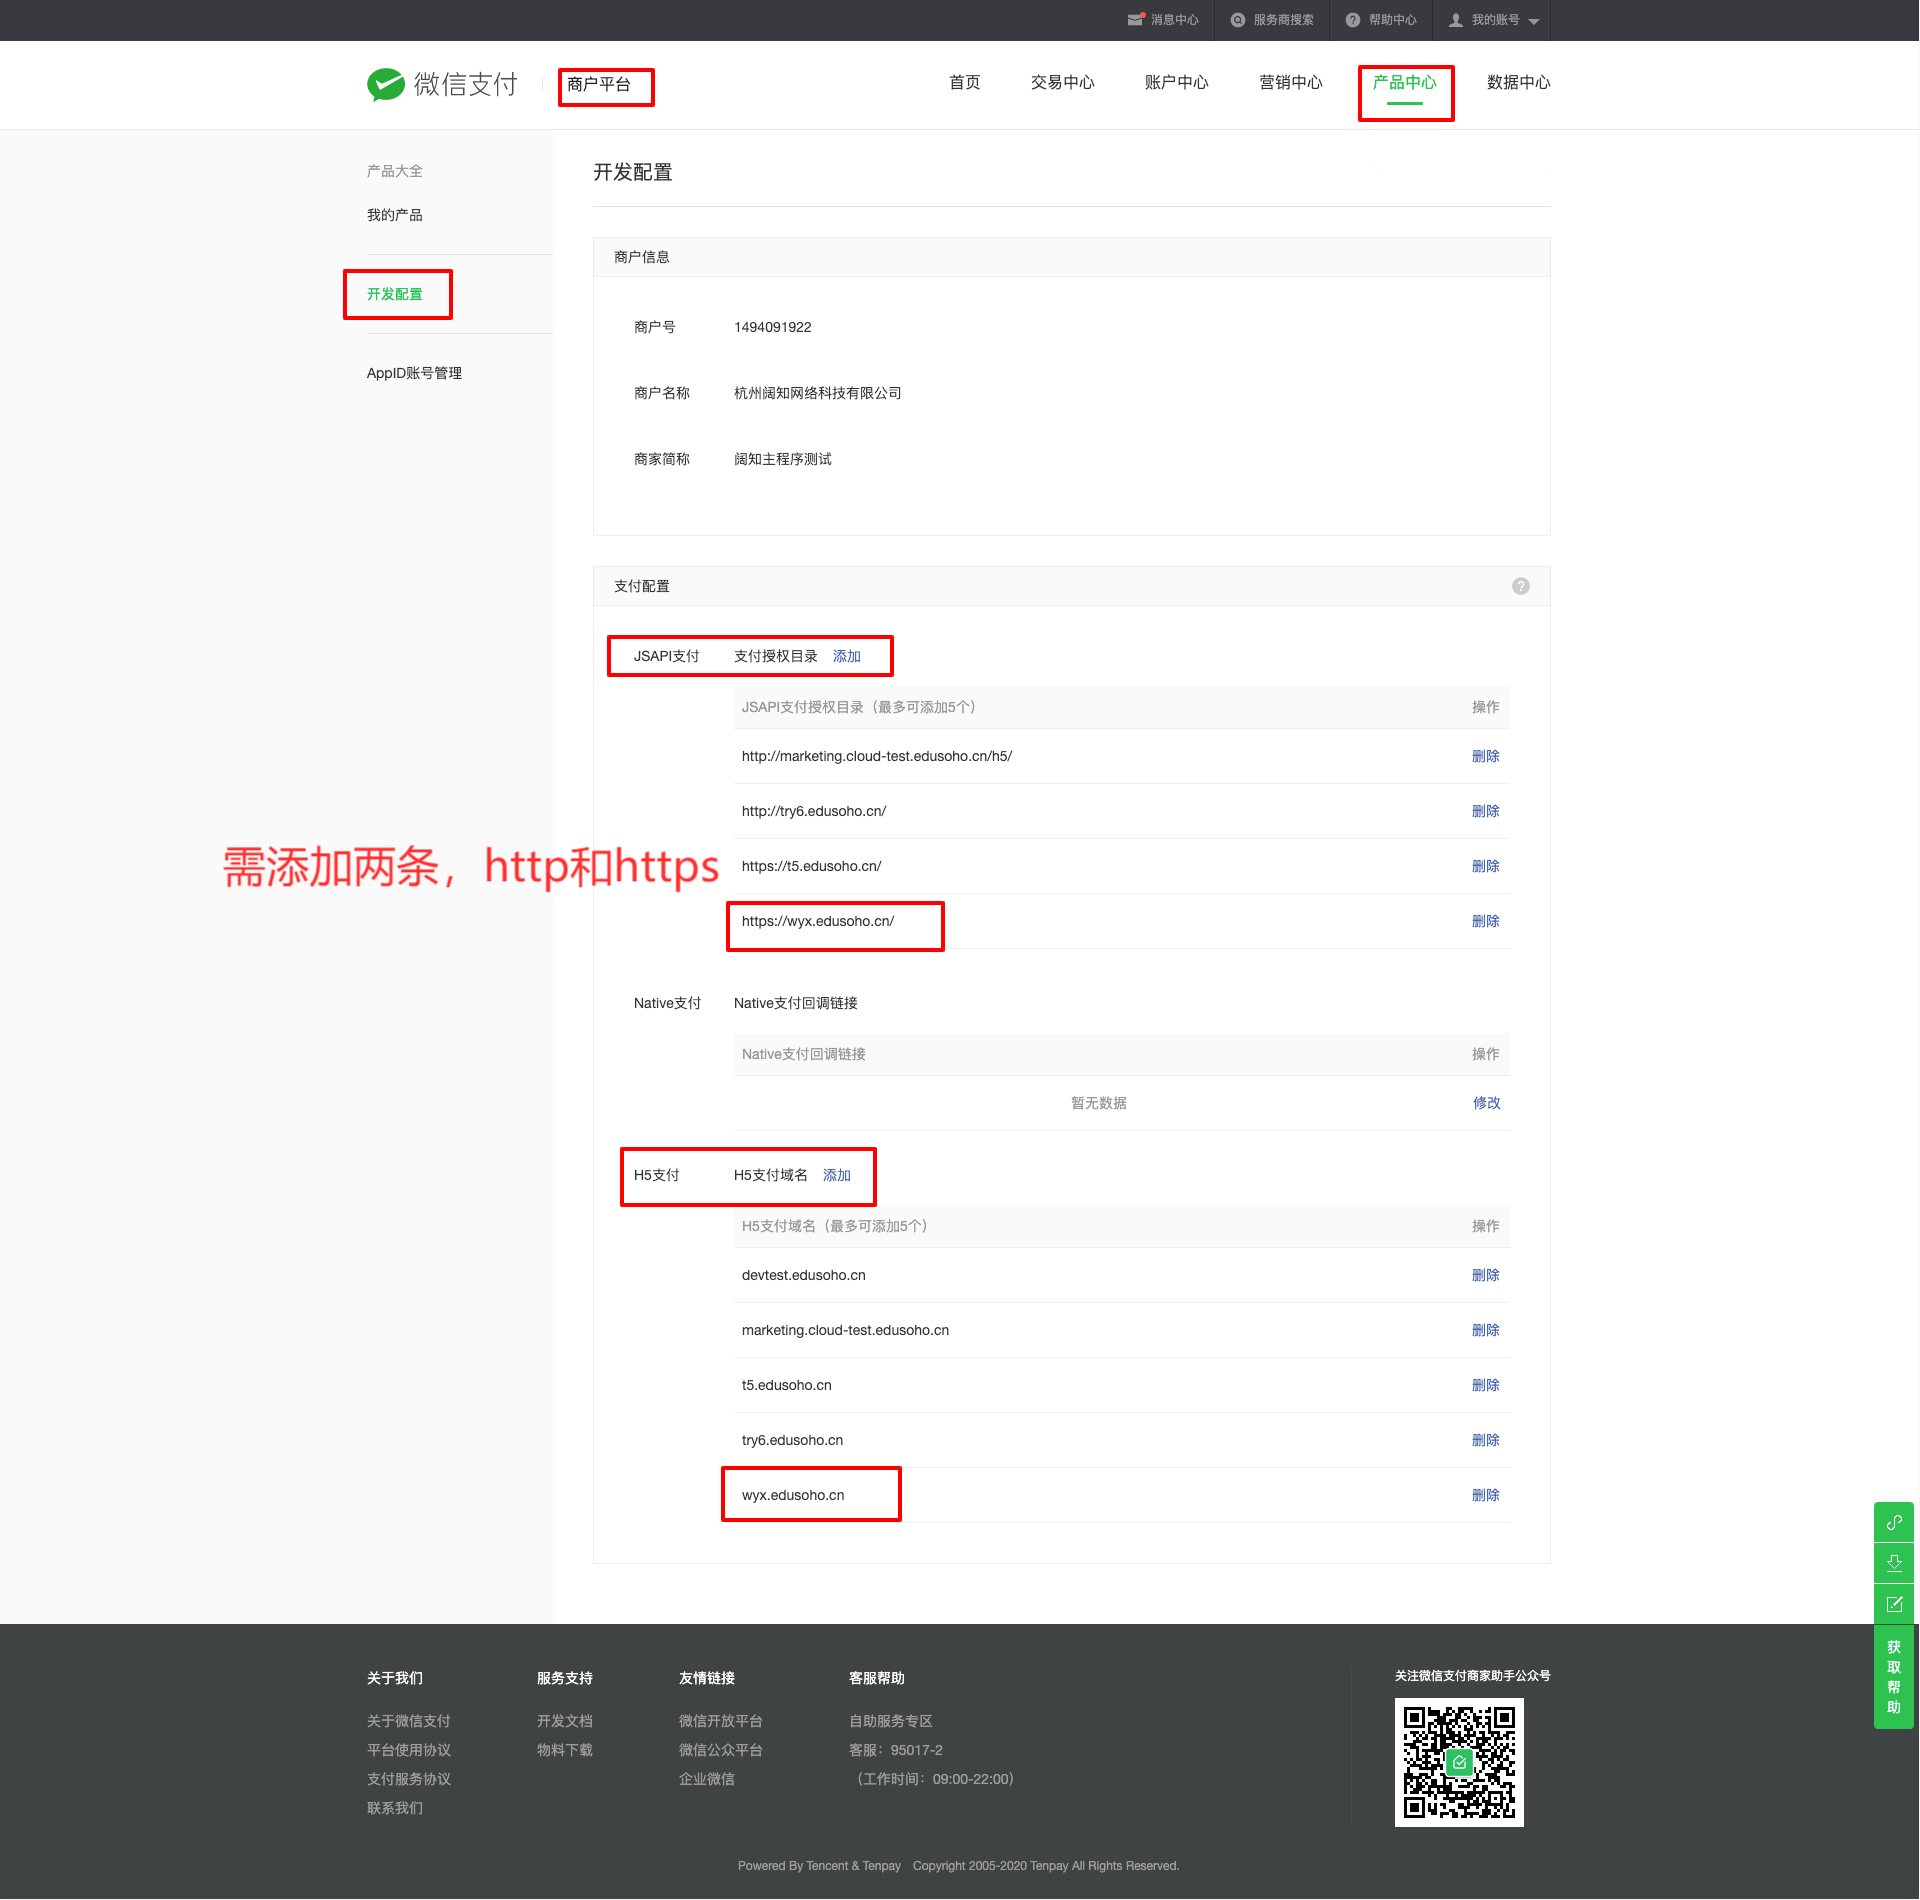The image size is (1920, 1900).
Task: Click the green download icon on floating sidebar
Action: (1894, 1563)
